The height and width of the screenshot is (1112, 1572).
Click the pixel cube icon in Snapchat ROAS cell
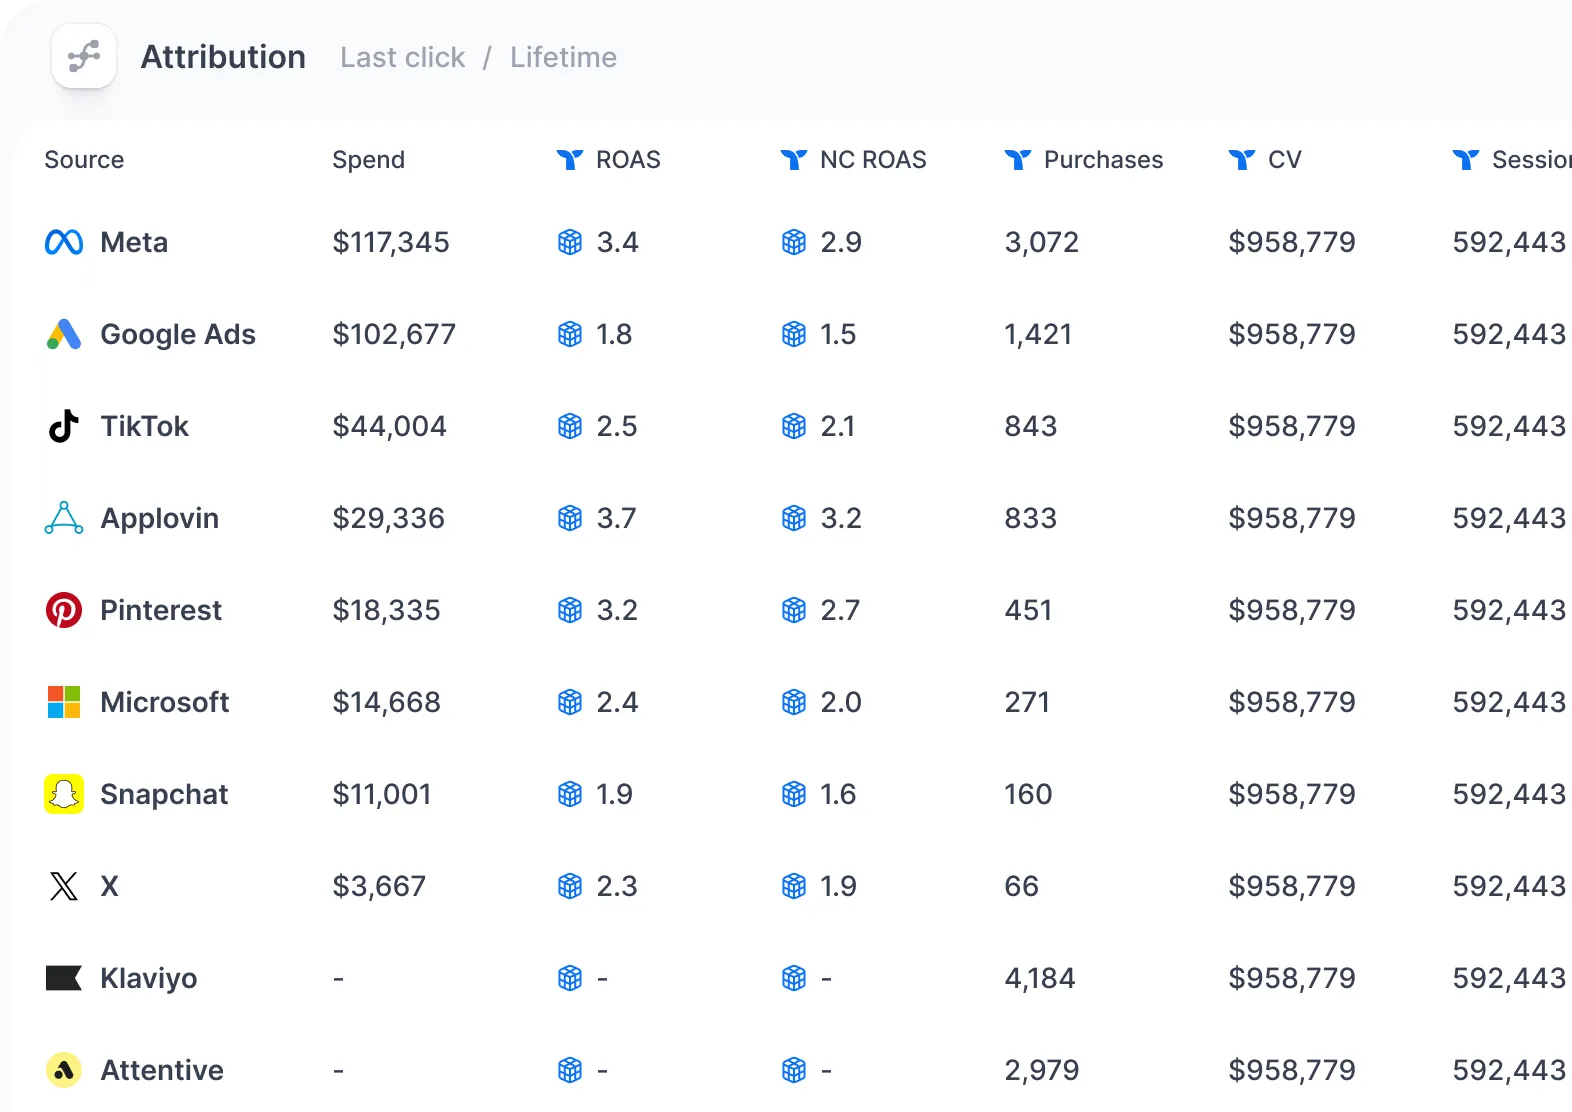tap(570, 794)
